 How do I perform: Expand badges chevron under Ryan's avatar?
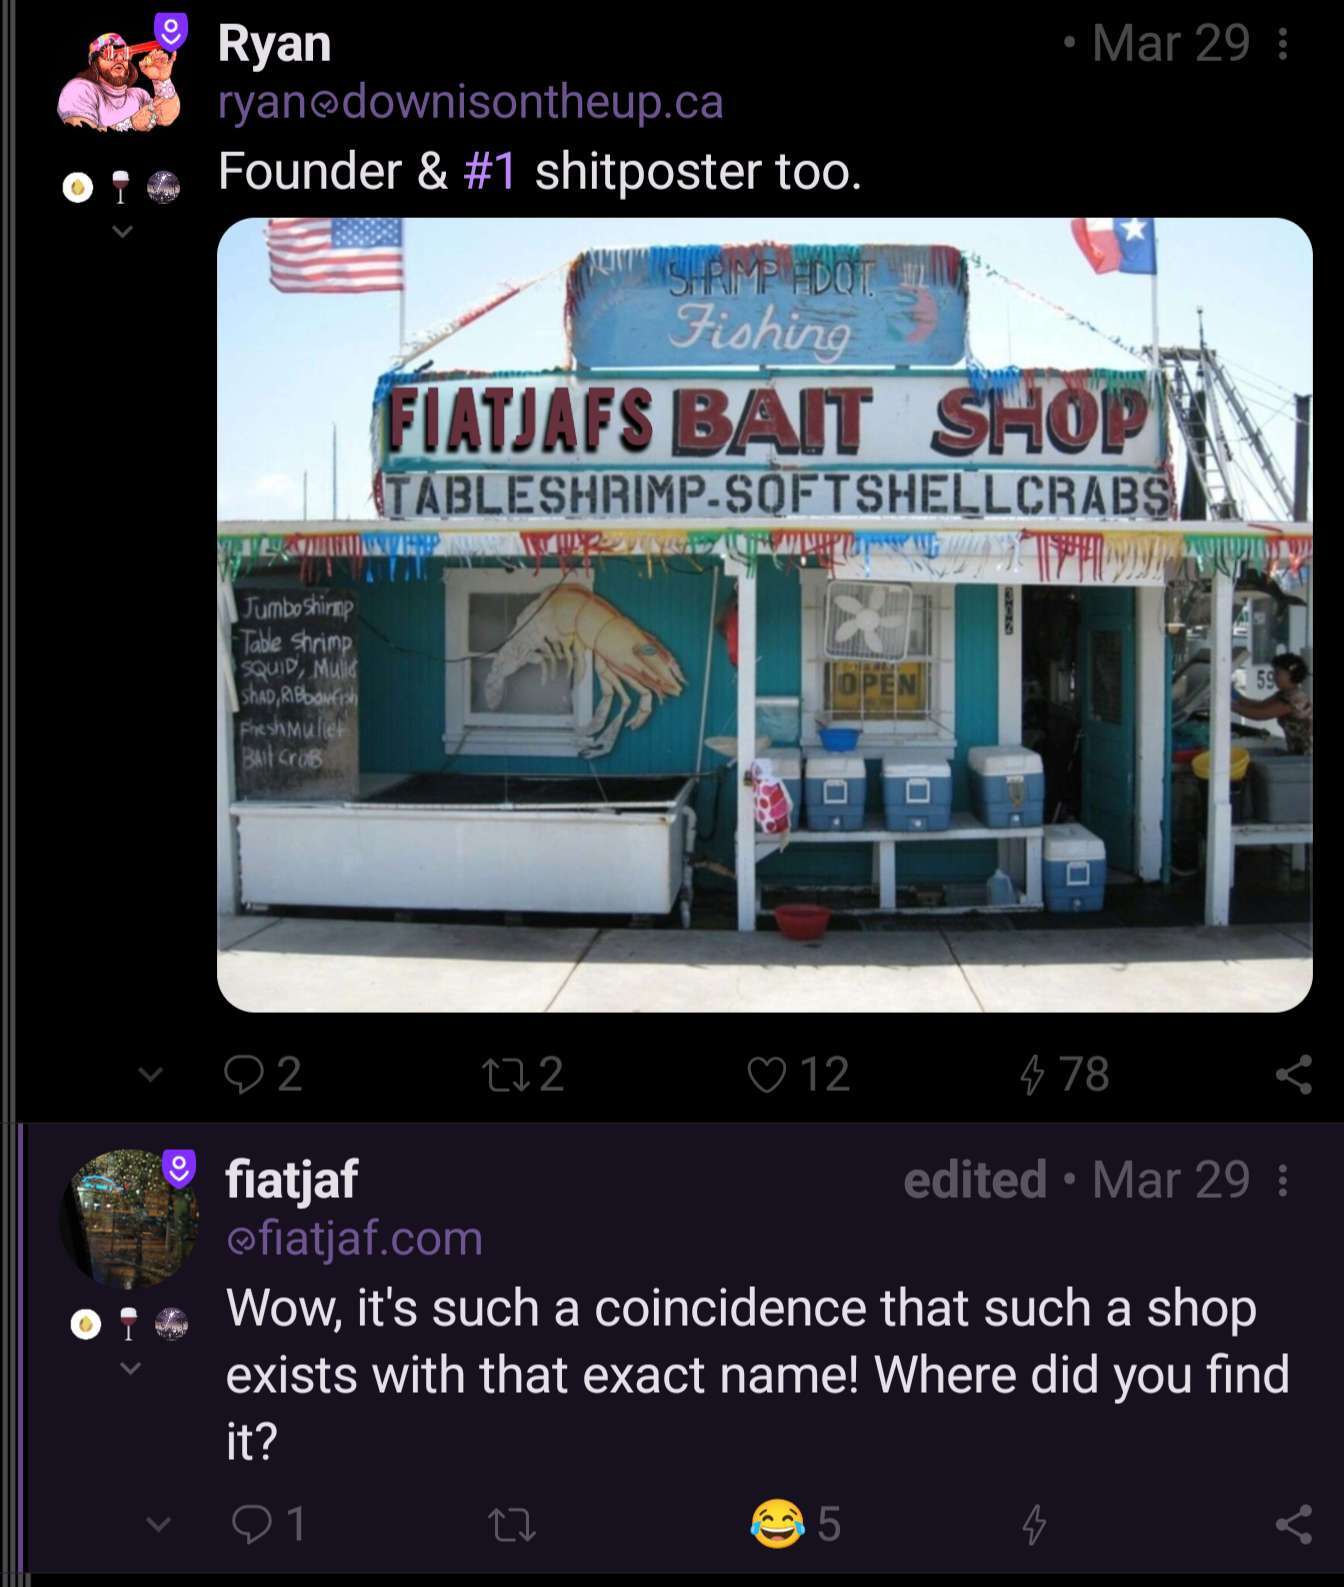click(x=122, y=232)
